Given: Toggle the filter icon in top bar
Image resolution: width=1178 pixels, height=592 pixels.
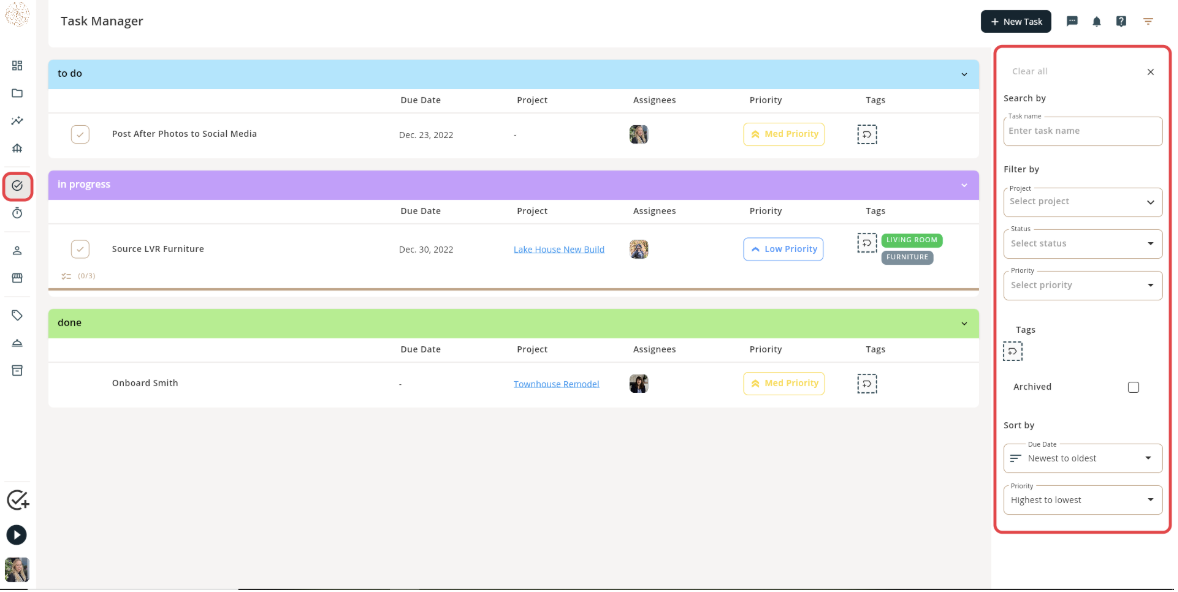Looking at the screenshot, I should (x=1148, y=22).
